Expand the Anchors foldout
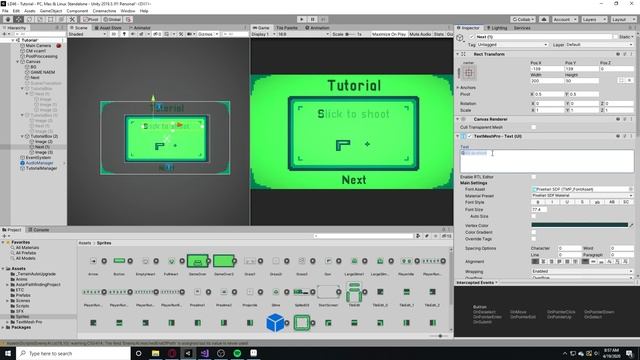Screen dimensions: 640x360 [458, 87]
